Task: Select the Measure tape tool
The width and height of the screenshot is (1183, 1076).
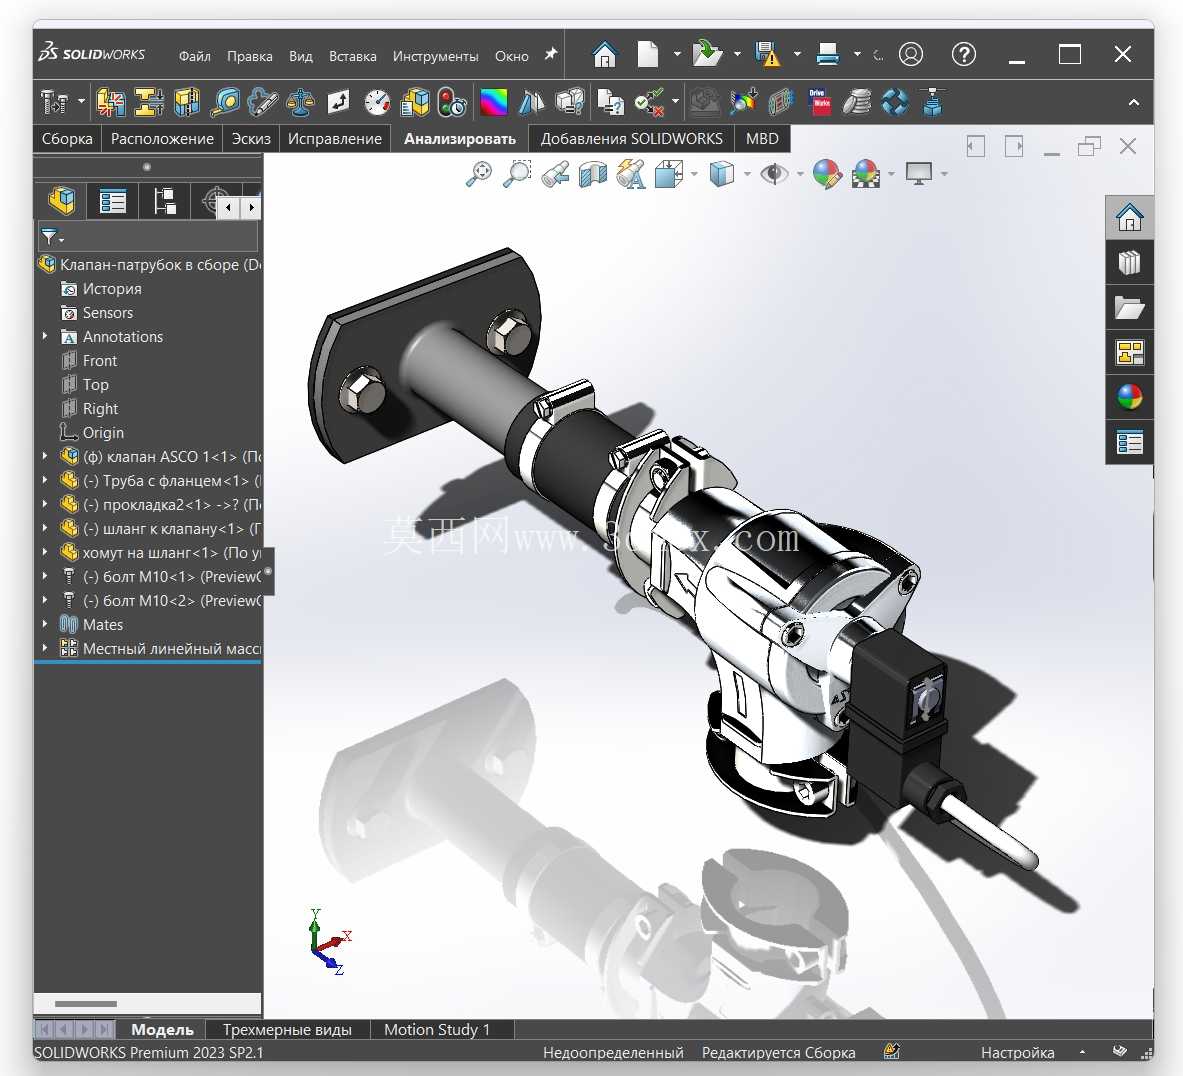Action: [x=225, y=102]
